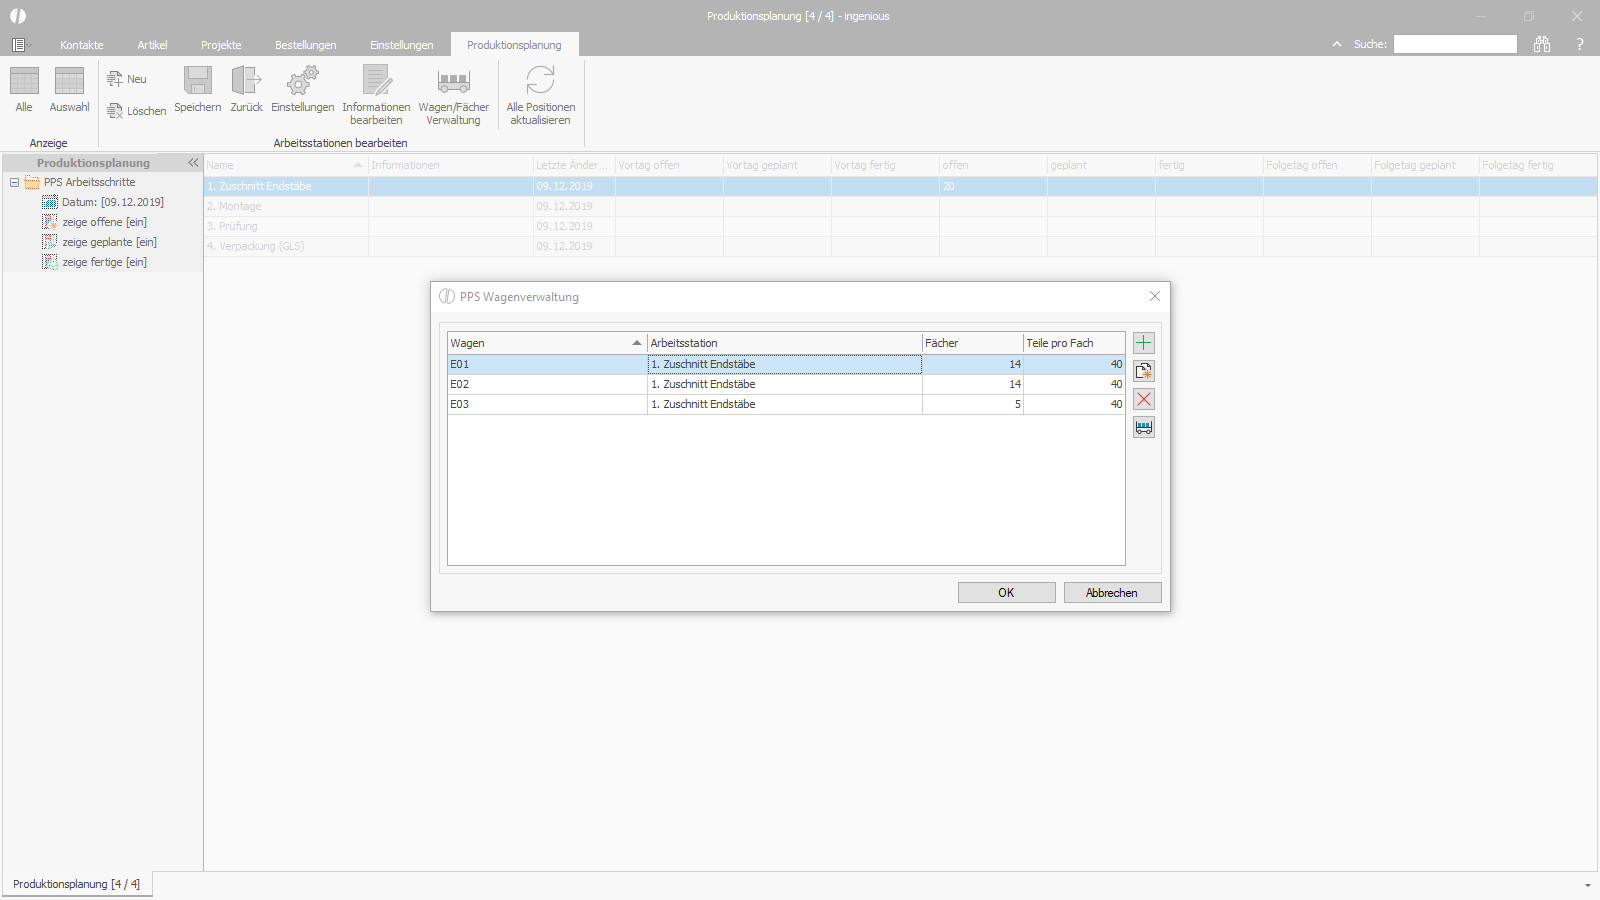Open the Einstellungen tab
The image size is (1600, 900).
coord(402,45)
